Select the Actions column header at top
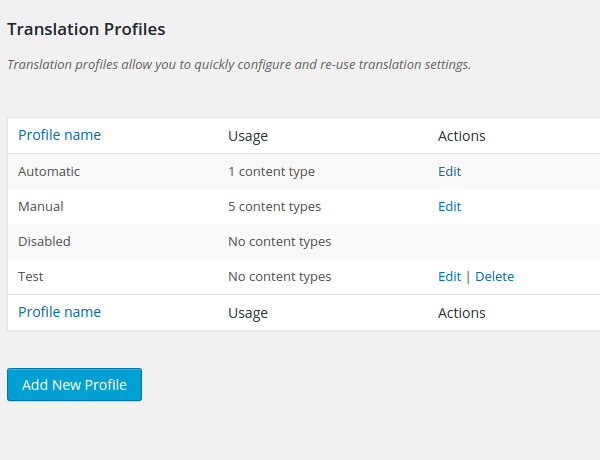Image resolution: width=600 pixels, height=460 pixels. (461, 136)
